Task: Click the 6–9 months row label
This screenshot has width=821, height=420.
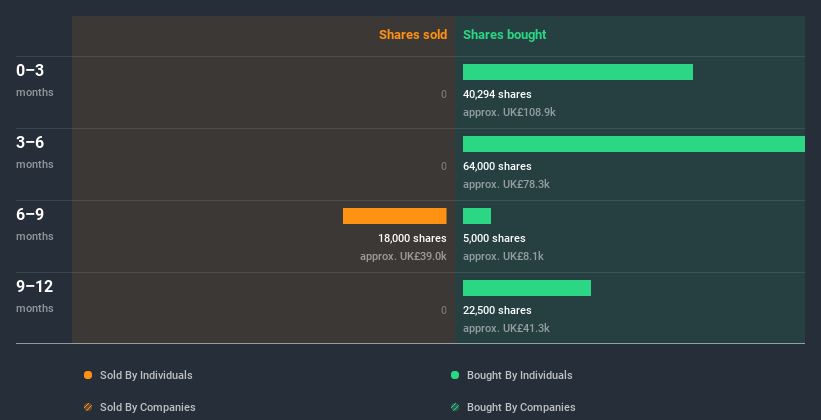Action: pyautogui.click(x=35, y=224)
